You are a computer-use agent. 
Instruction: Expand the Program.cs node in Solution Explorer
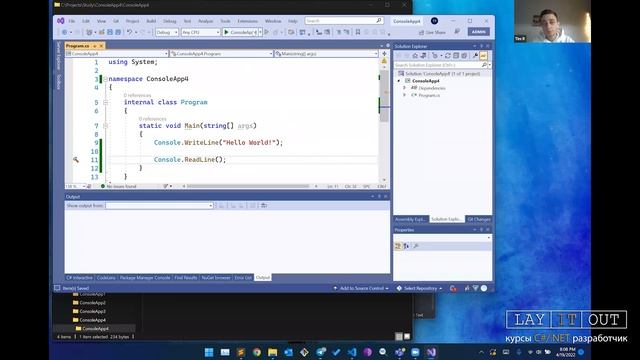(x=404, y=95)
